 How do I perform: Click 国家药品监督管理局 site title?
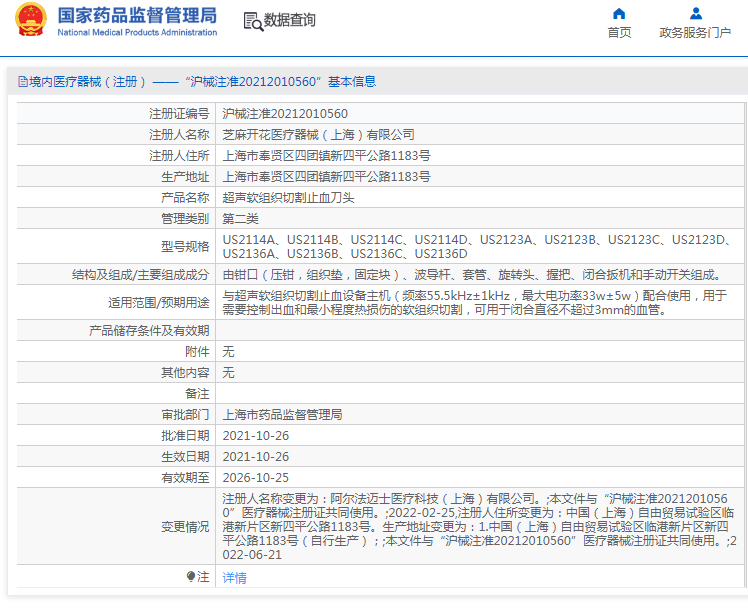click(x=137, y=15)
